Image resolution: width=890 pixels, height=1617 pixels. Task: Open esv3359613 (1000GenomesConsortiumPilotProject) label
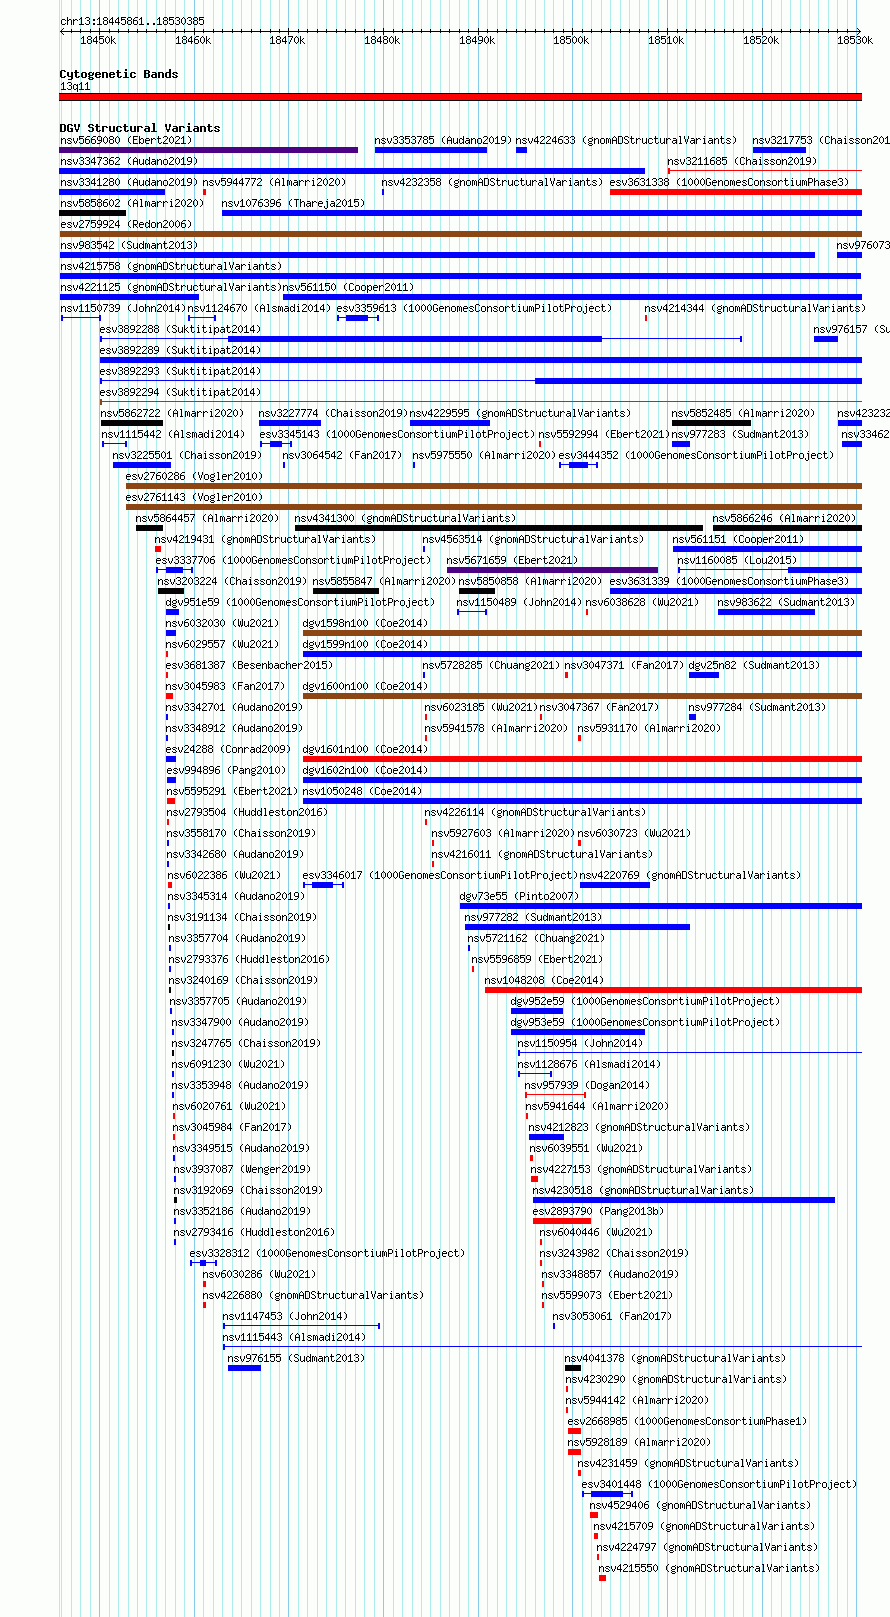[x=473, y=308]
